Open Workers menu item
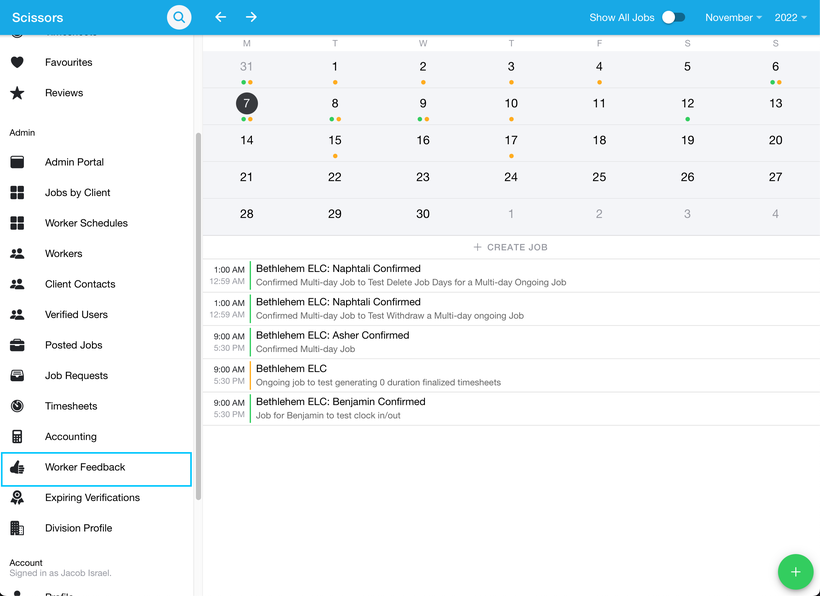The width and height of the screenshot is (820, 596). (97, 254)
